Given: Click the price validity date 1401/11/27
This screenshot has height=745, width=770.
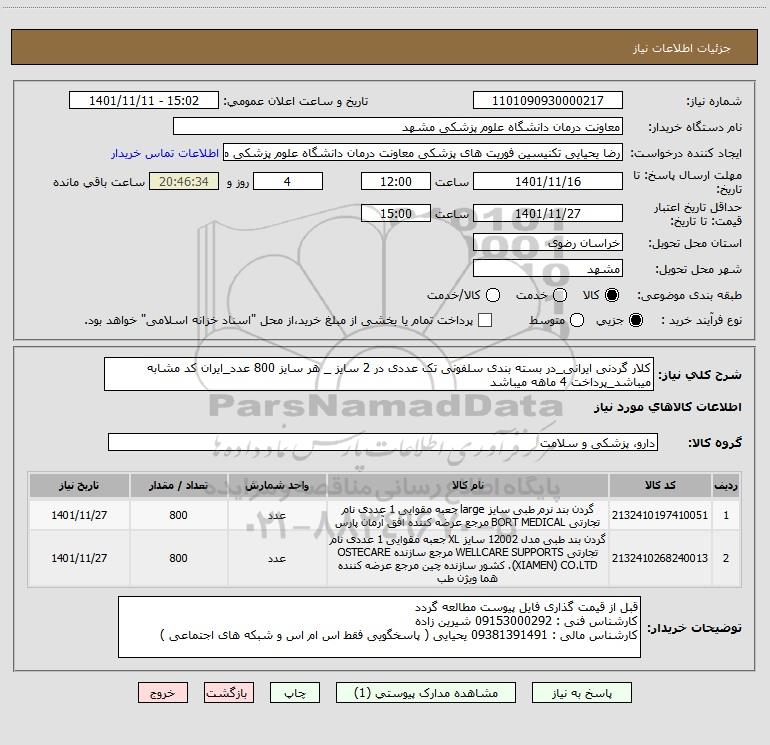Looking at the screenshot, I should (548, 213).
